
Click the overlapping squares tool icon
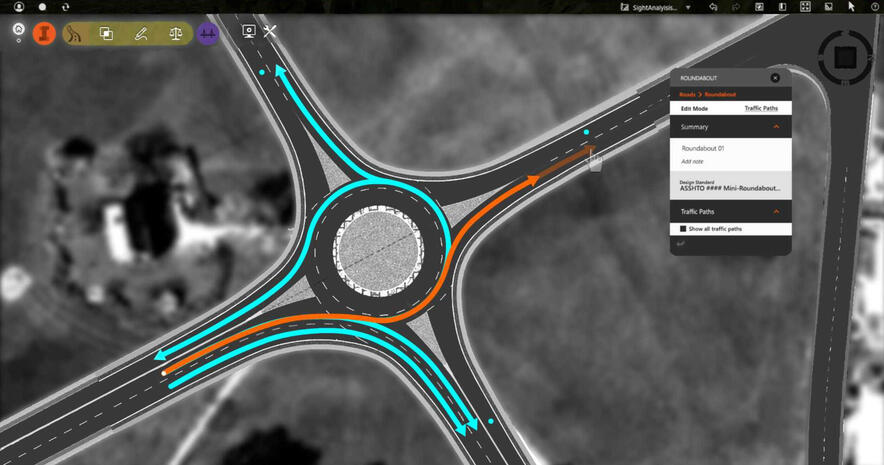(107, 33)
